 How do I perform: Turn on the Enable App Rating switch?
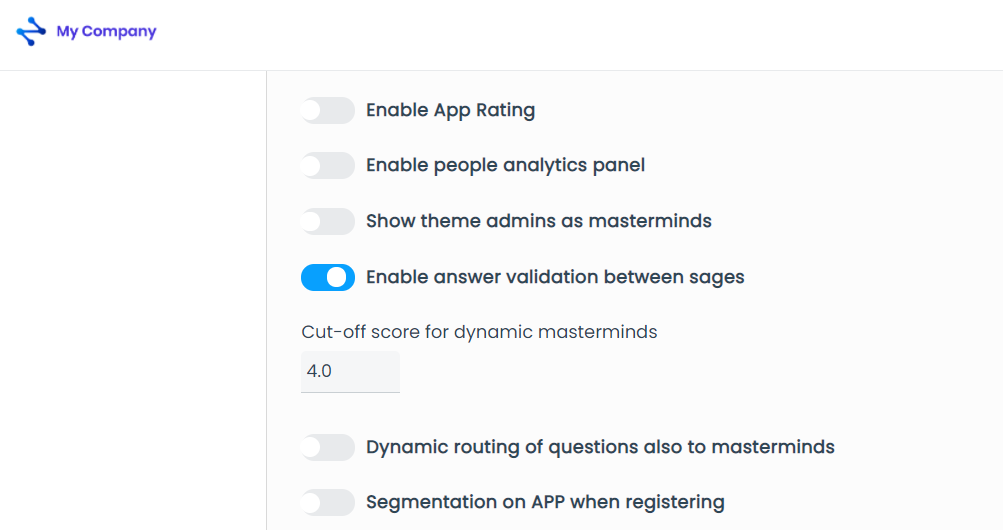(x=328, y=111)
